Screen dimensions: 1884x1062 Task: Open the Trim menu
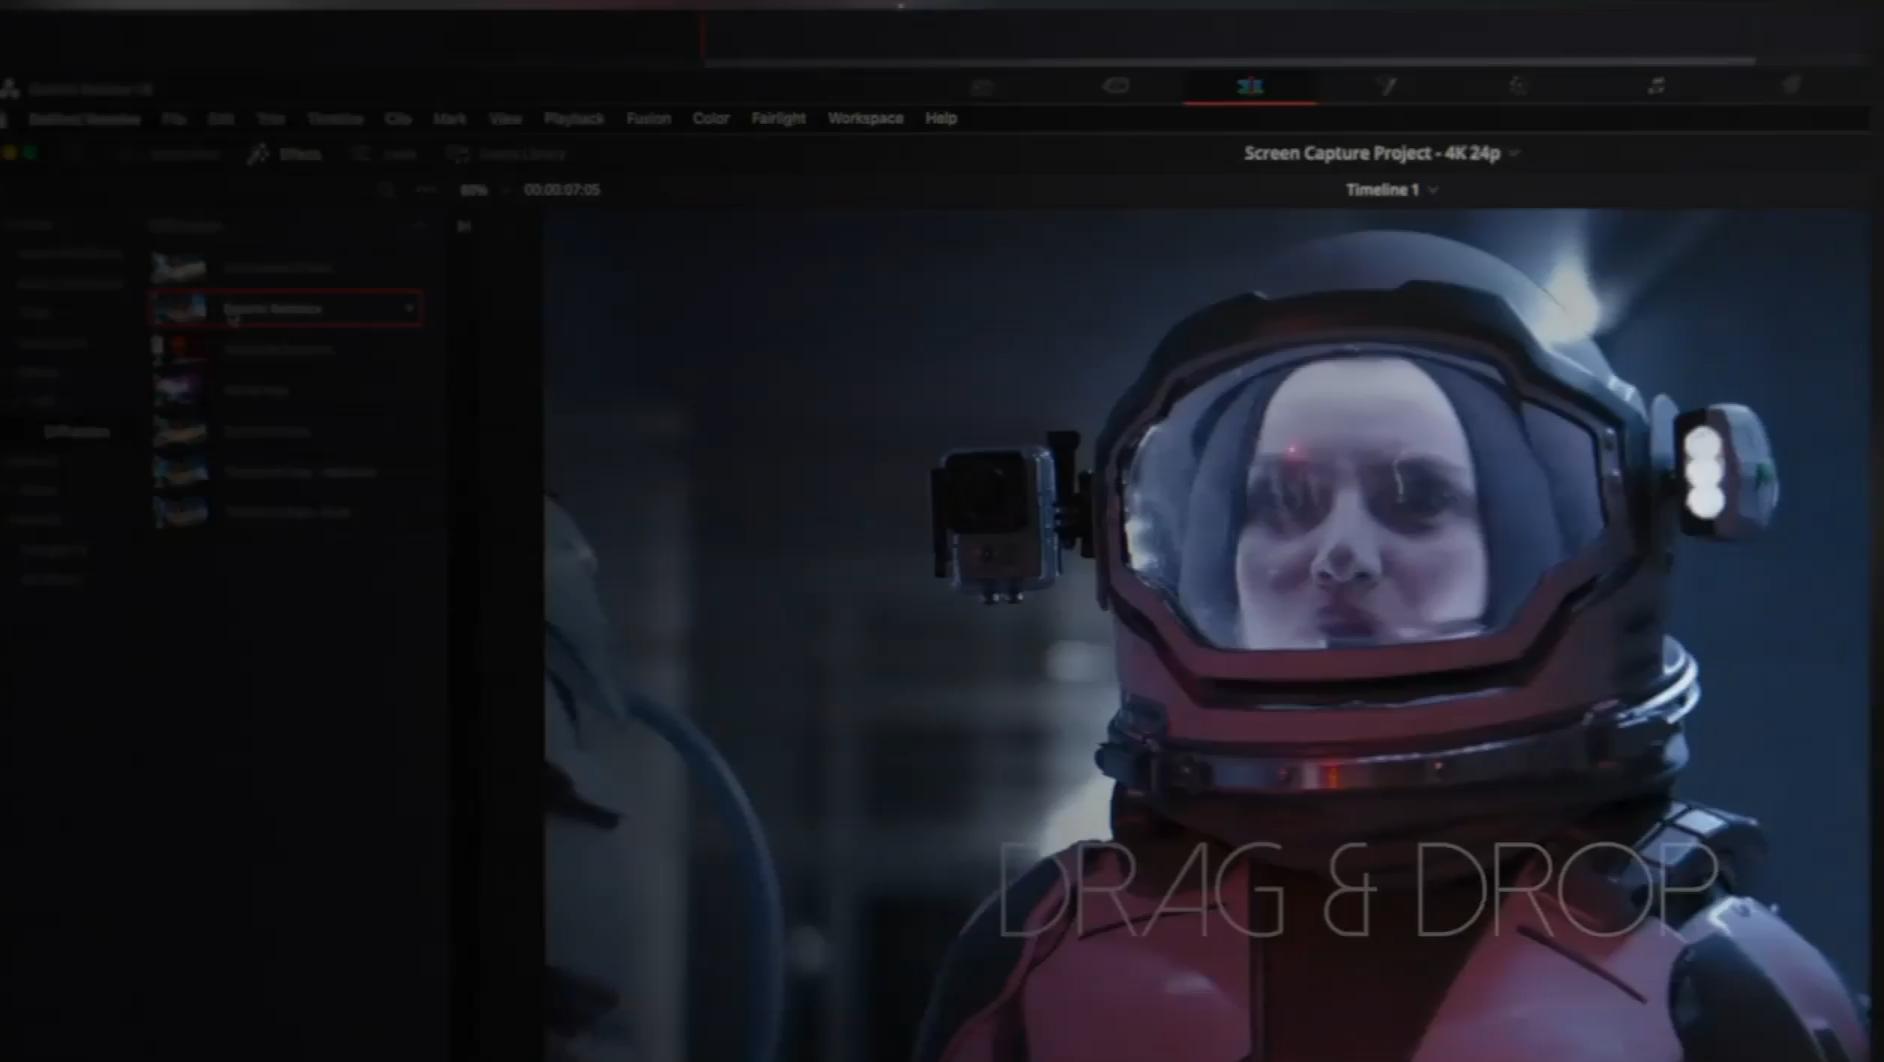tap(270, 118)
